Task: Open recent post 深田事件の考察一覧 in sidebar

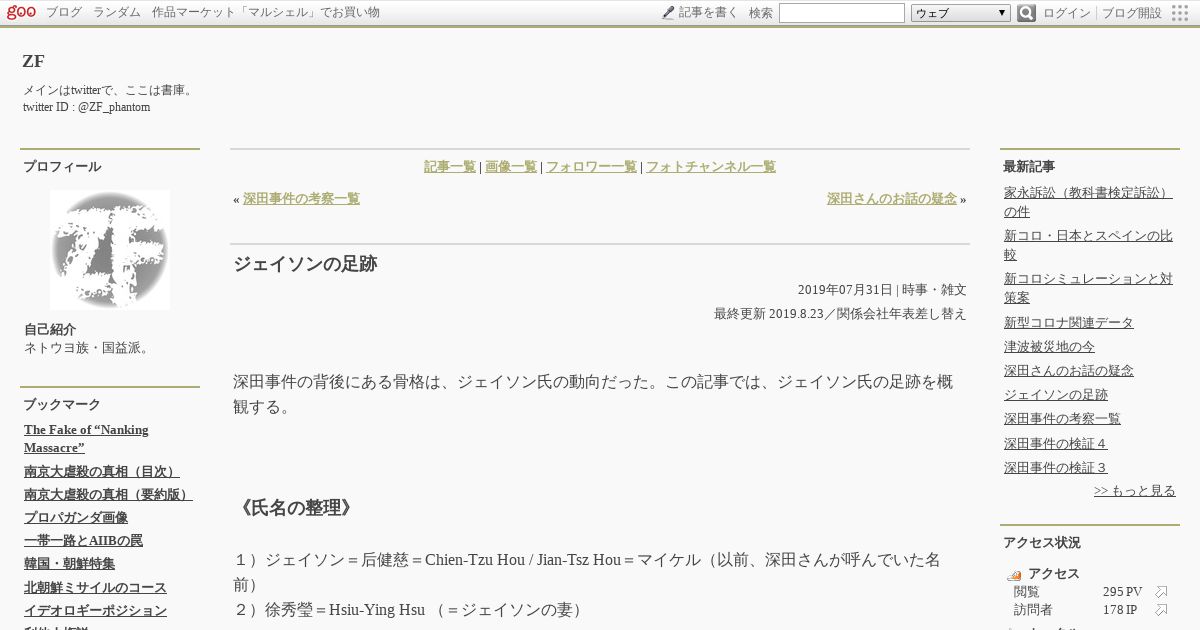Action: [1062, 419]
